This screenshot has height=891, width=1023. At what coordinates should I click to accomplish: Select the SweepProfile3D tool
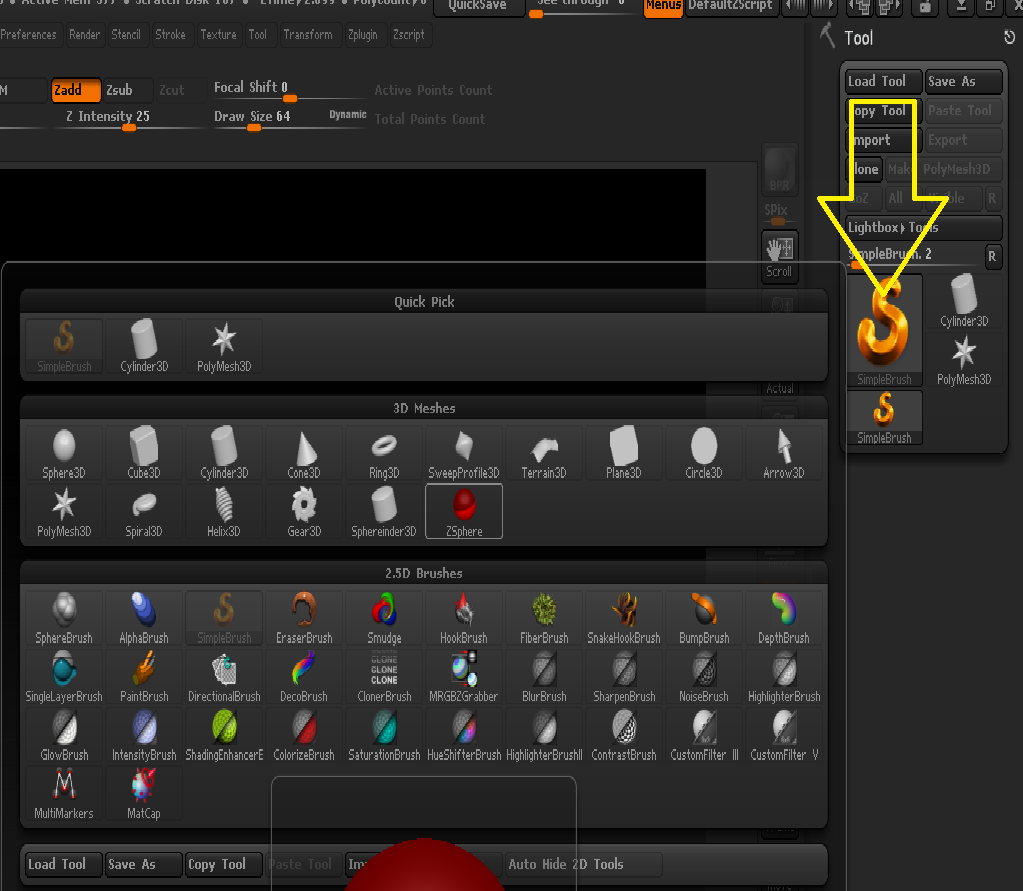click(x=464, y=453)
